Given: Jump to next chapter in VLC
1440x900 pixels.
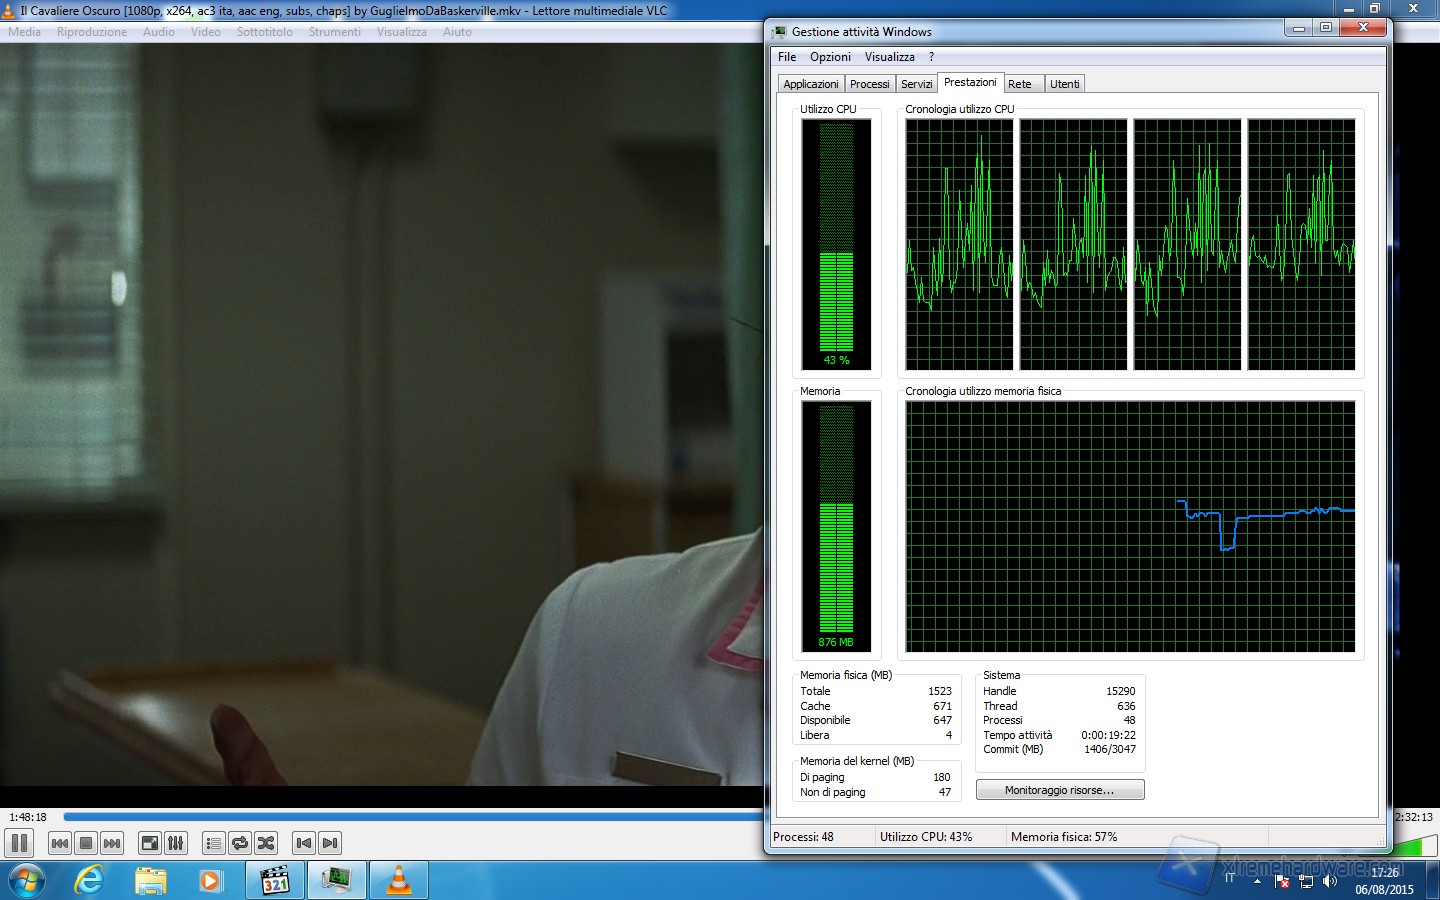Looking at the screenshot, I should coord(330,843).
